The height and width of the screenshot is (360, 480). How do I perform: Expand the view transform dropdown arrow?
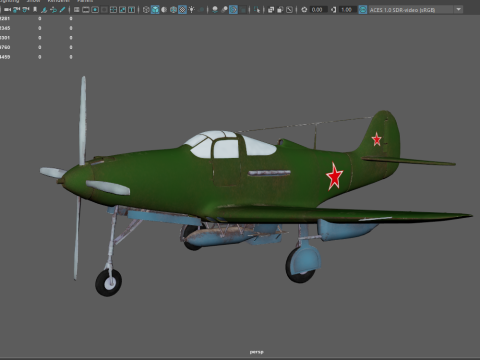click(459, 9)
